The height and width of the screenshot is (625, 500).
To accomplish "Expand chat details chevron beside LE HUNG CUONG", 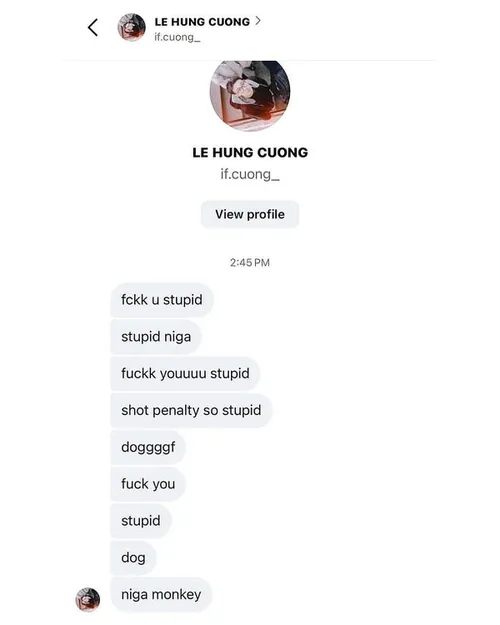I will coord(258,21).
